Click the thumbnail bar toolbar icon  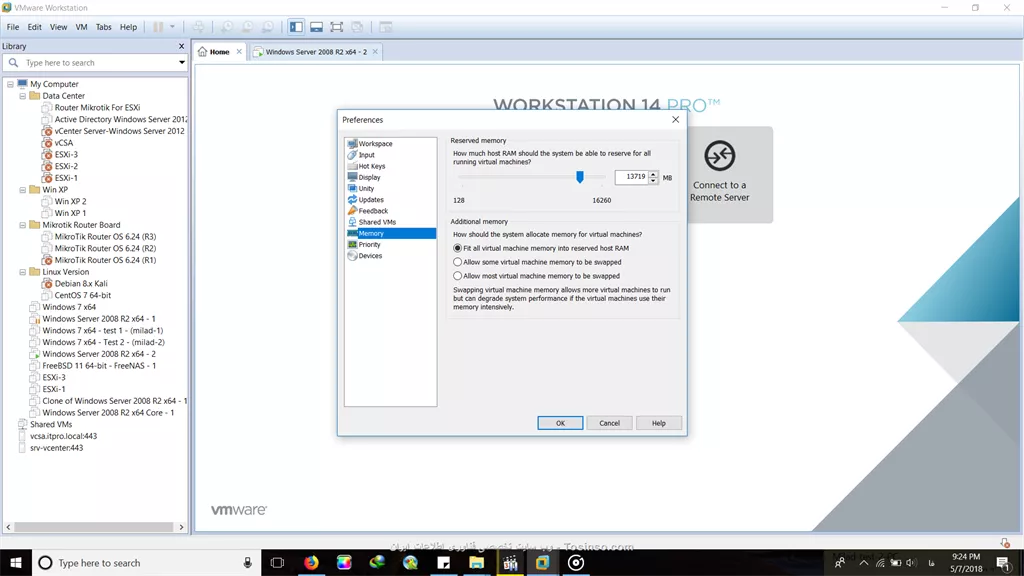tap(316, 27)
